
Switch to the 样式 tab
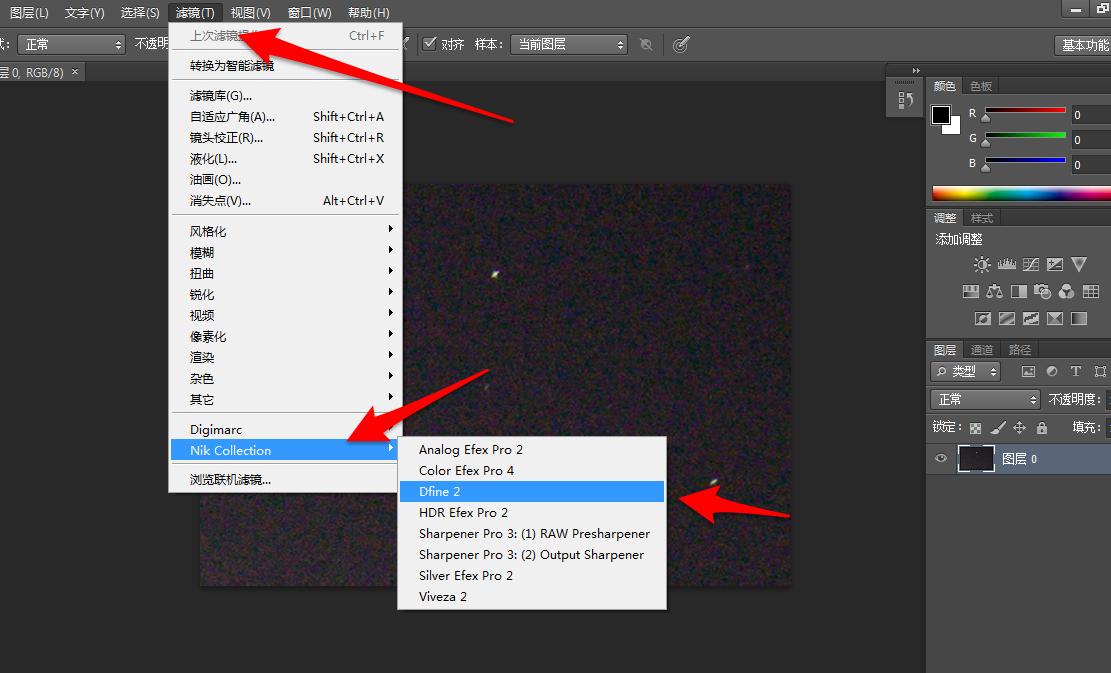(981, 218)
